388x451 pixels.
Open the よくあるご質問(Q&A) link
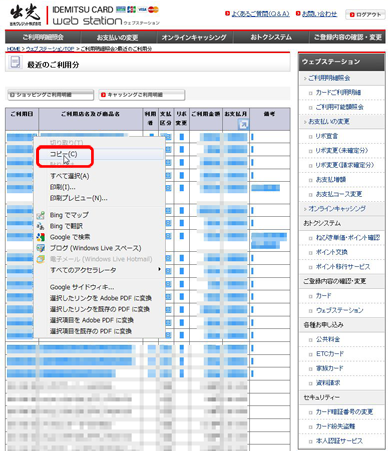[x=260, y=14]
